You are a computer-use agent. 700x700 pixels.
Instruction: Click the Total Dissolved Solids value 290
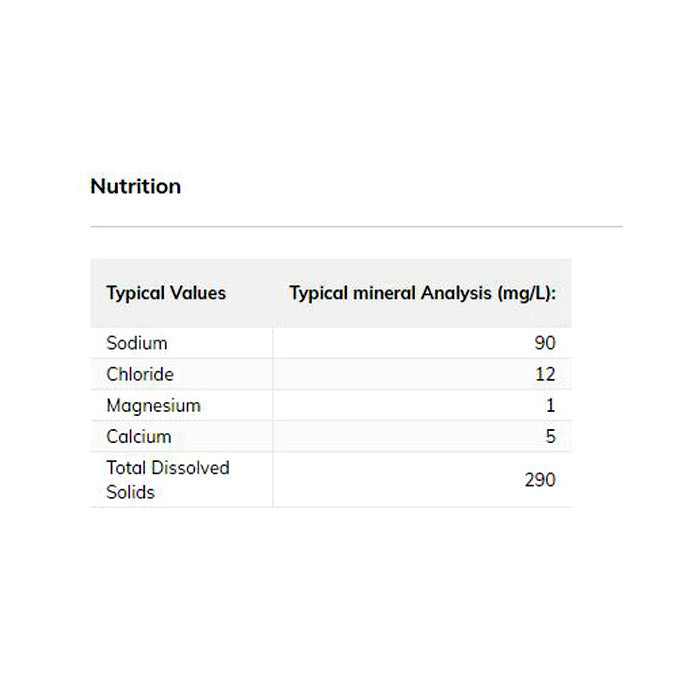pos(540,480)
